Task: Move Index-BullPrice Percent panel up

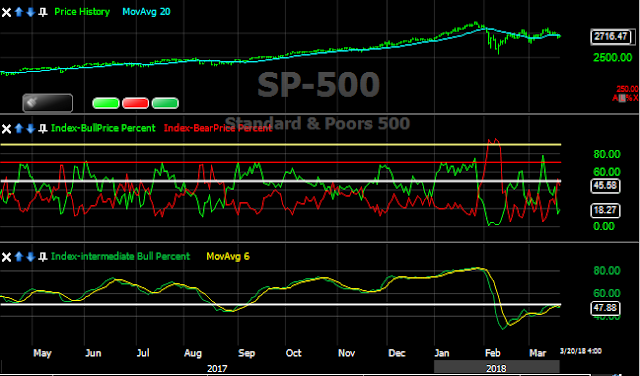Action: tap(19, 129)
